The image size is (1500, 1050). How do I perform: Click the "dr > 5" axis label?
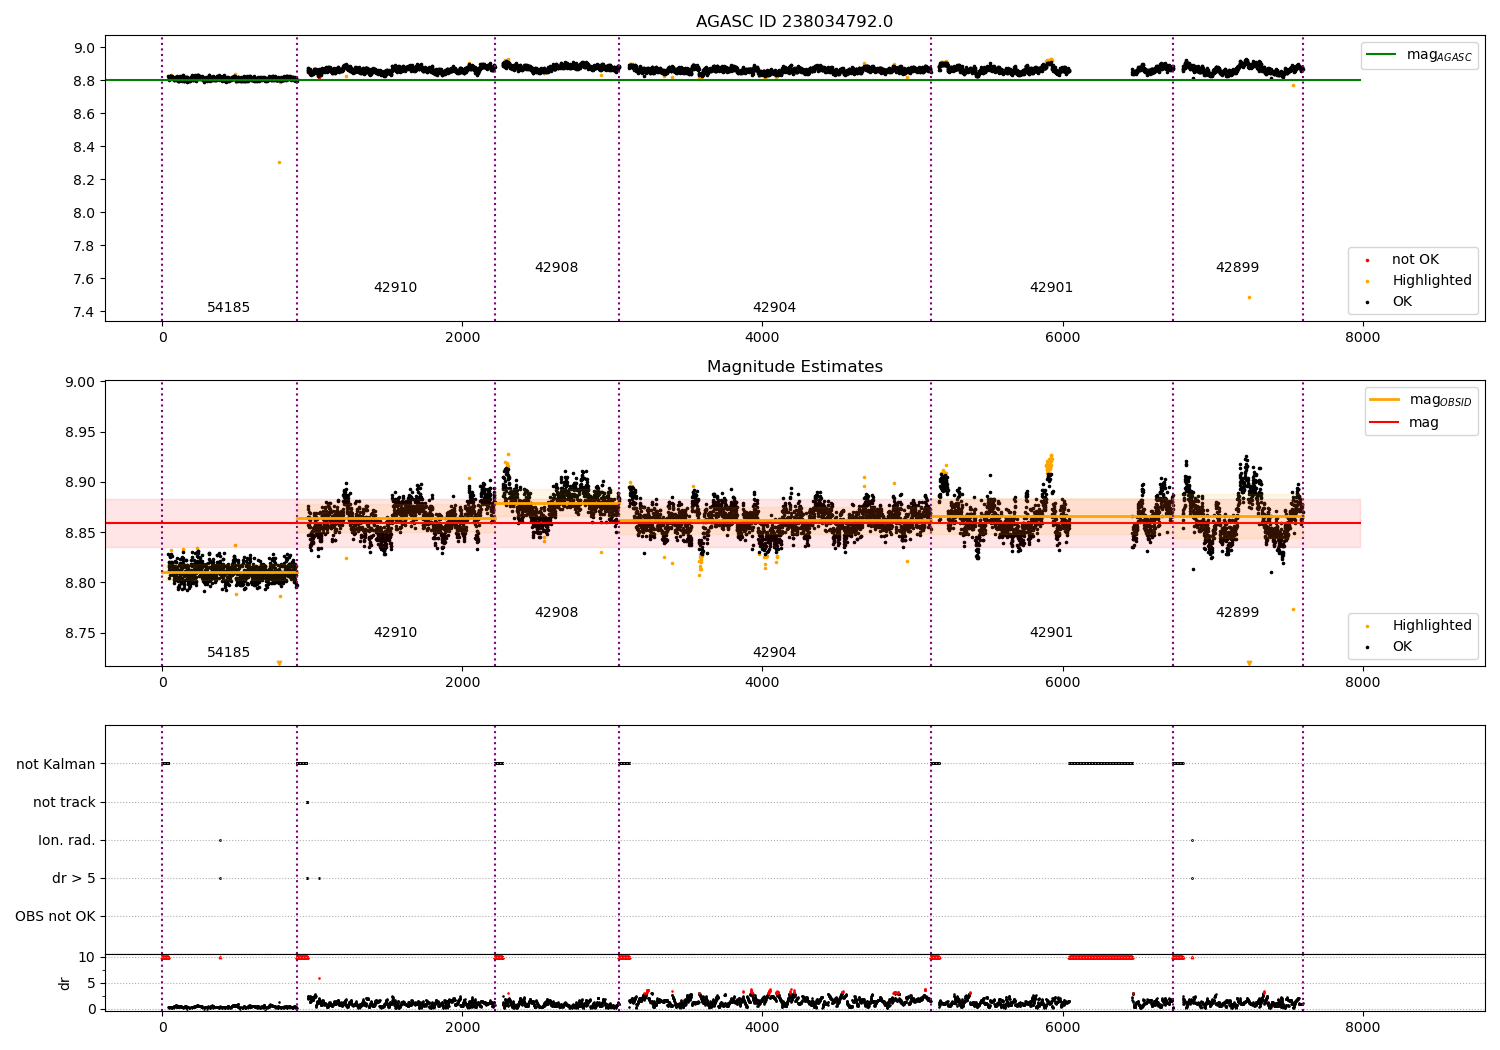[x=74, y=879]
